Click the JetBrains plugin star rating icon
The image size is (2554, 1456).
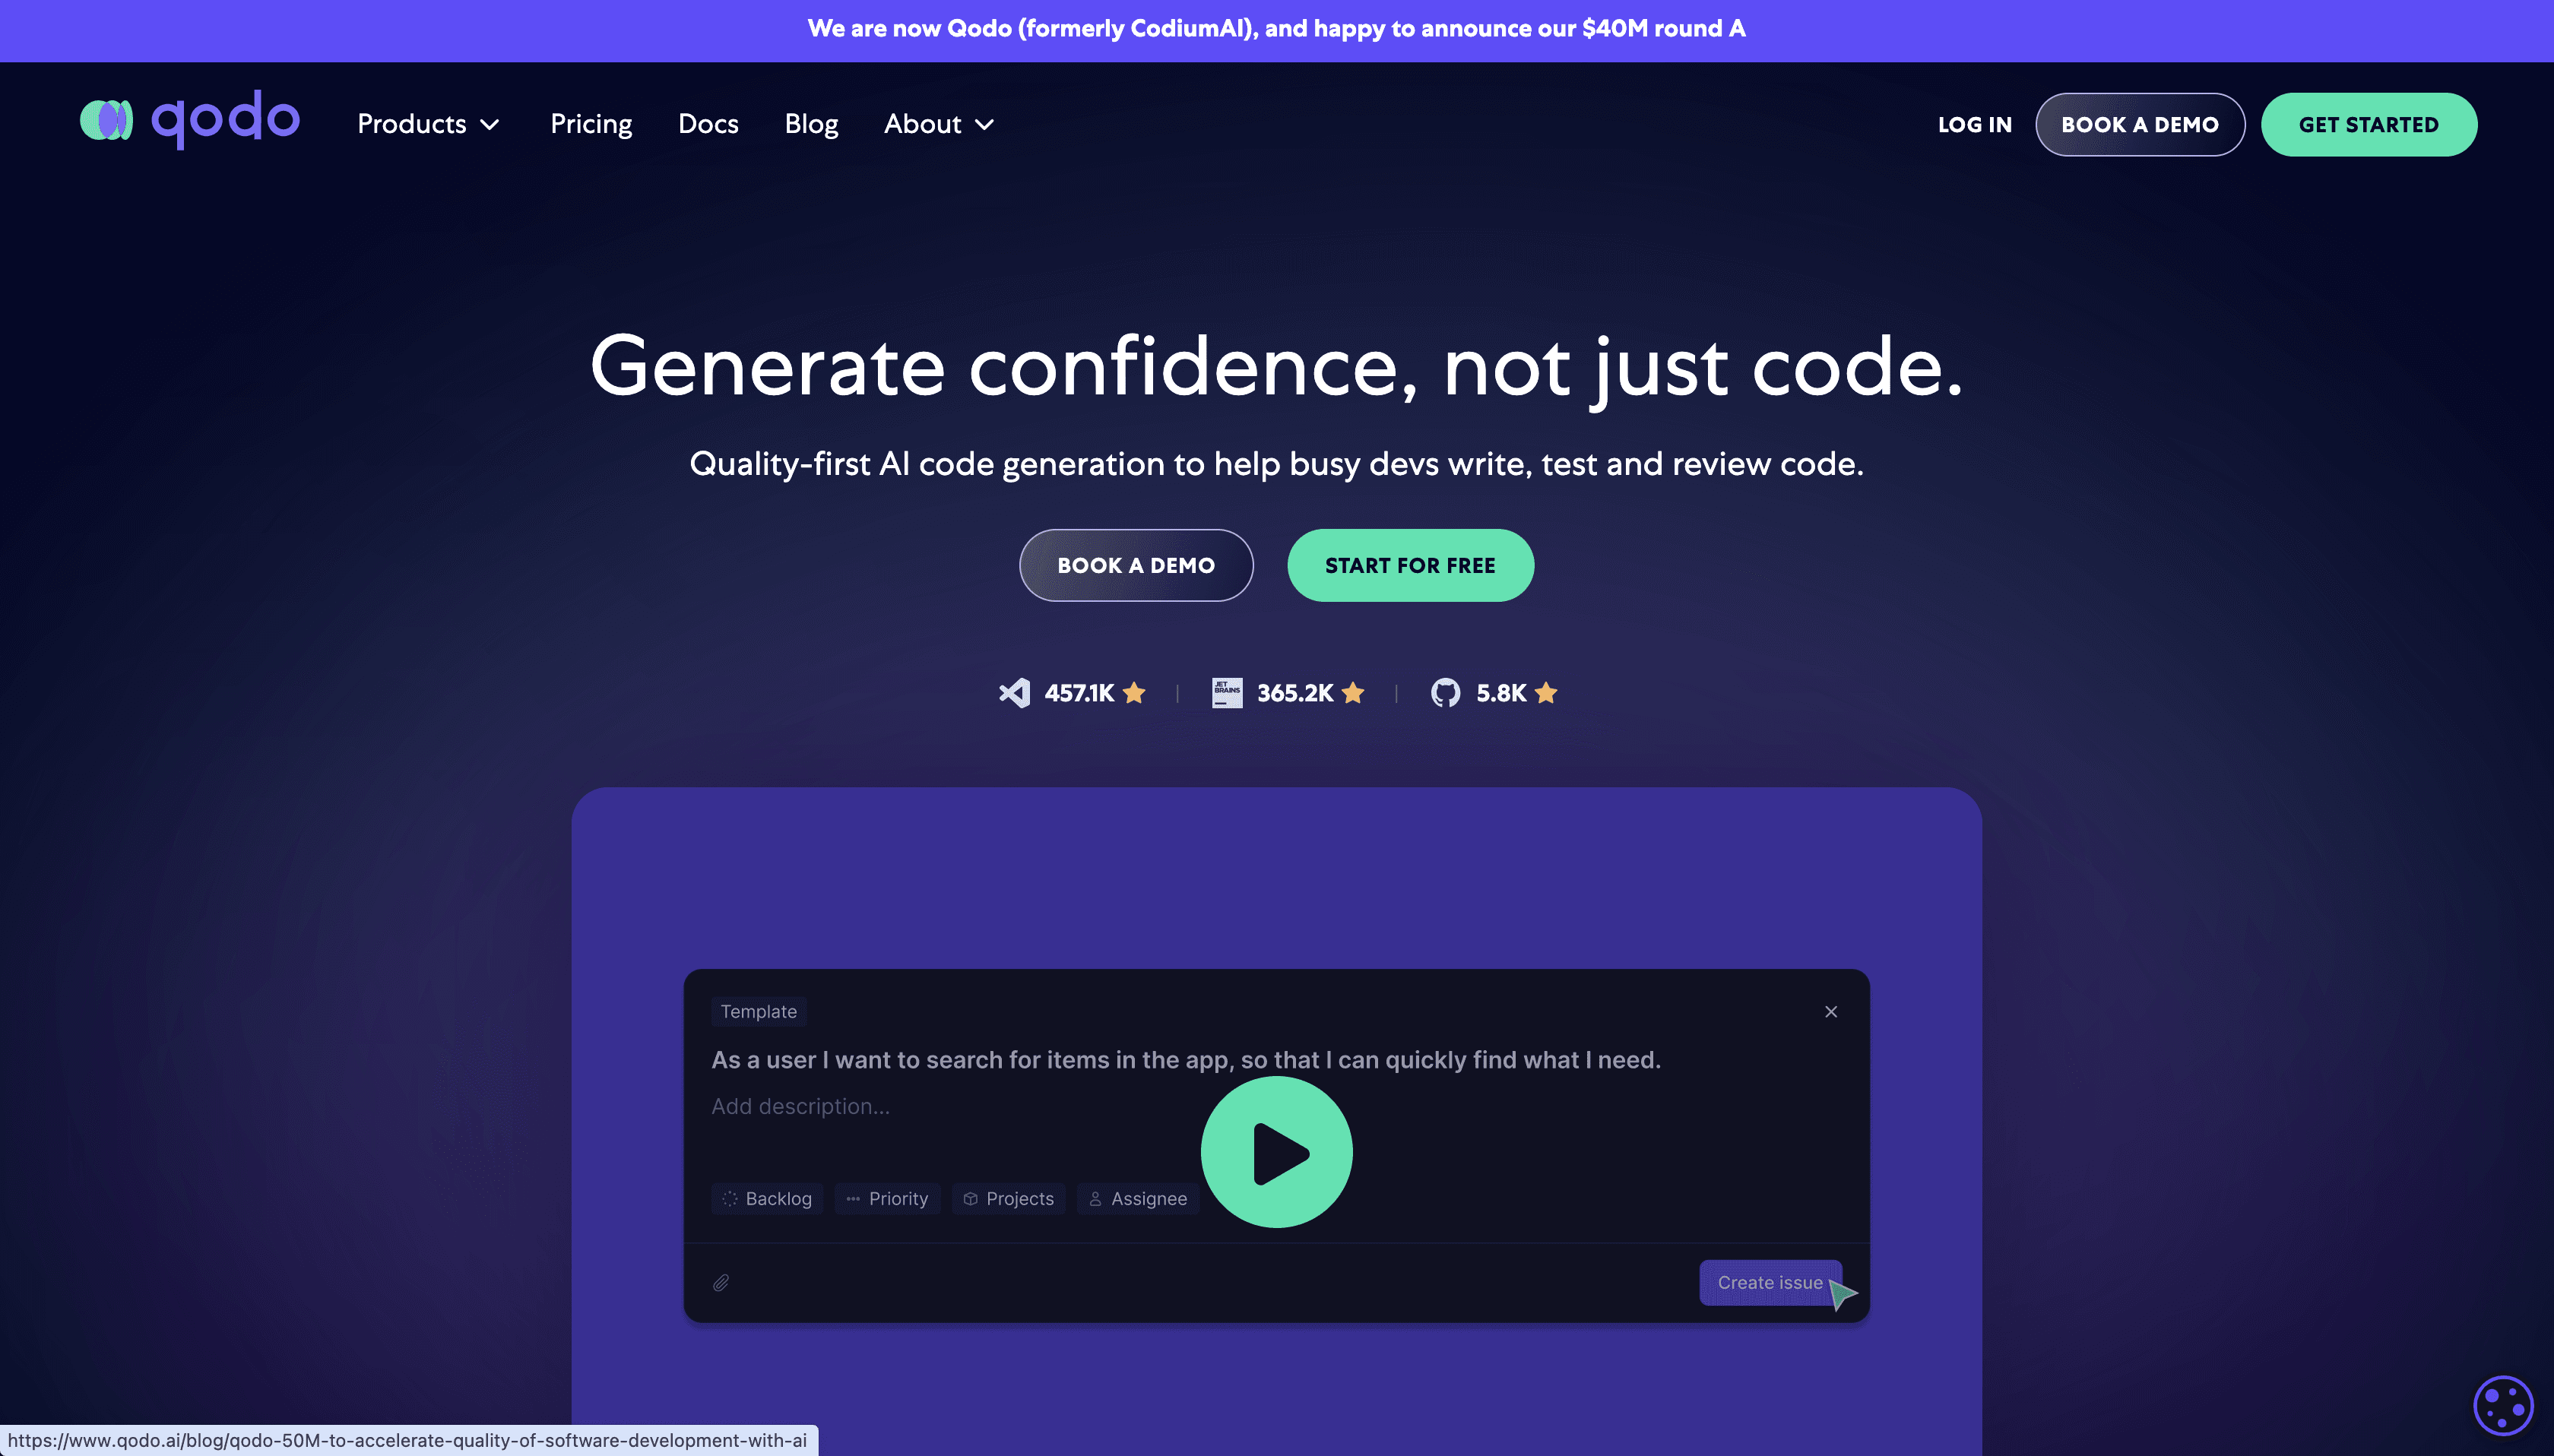(1352, 693)
